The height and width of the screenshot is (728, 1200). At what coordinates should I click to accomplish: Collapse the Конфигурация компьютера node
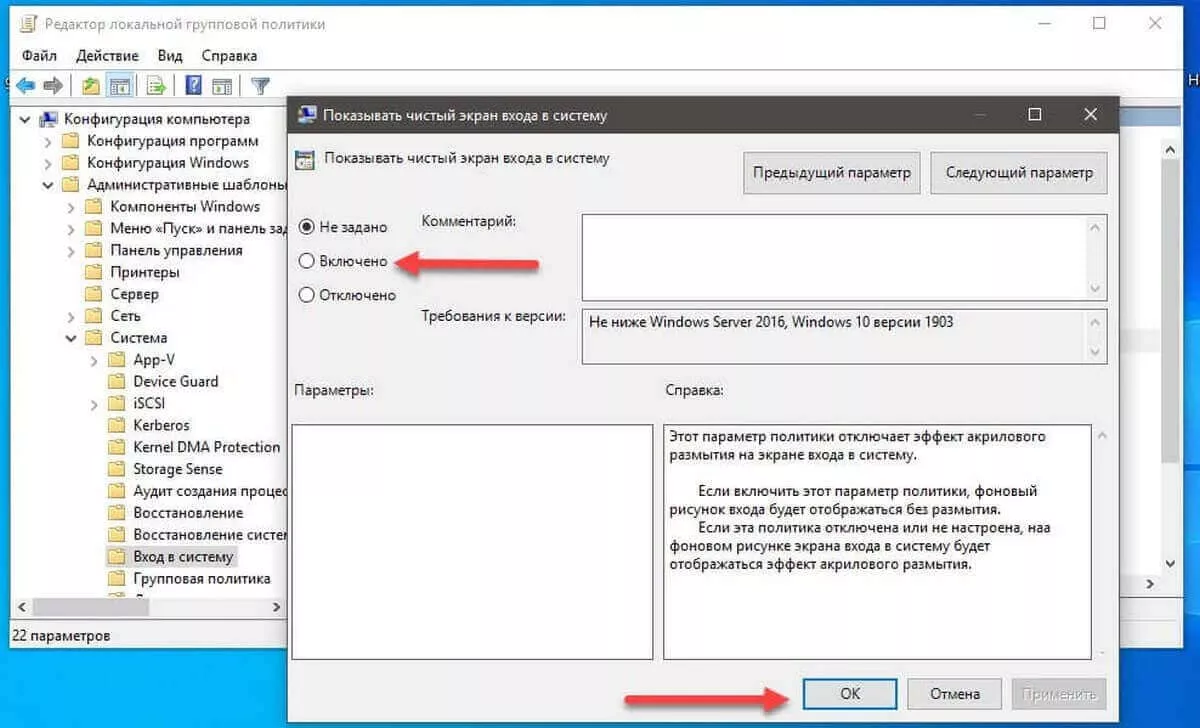pos(25,119)
